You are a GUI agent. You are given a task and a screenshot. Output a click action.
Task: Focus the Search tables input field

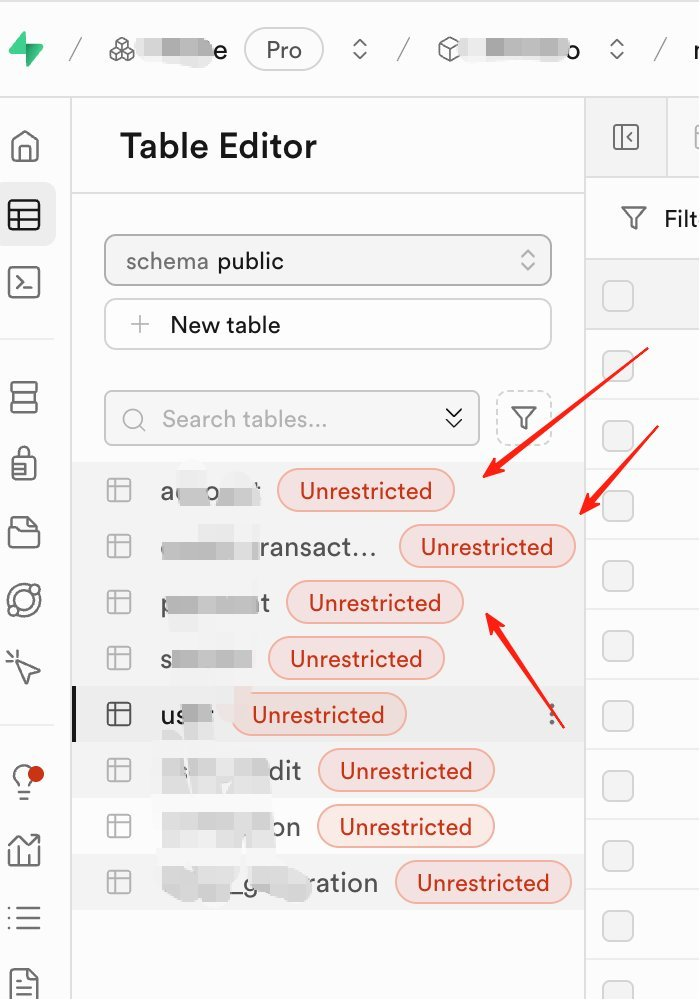tap(270, 418)
